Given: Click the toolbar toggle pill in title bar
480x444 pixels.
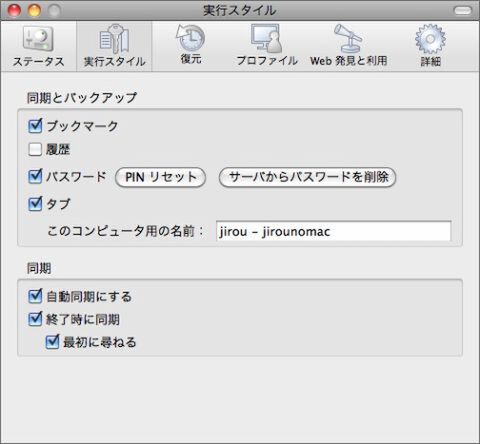Looking at the screenshot, I should click(x=462, y=11).
